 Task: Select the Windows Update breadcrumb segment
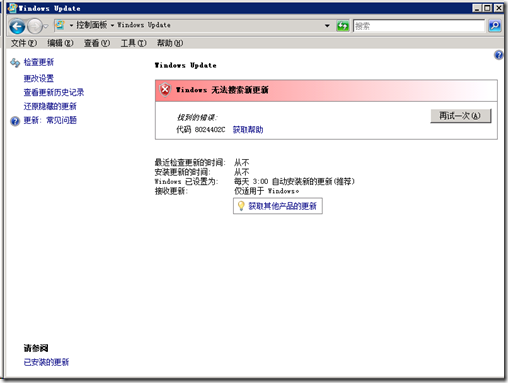(x=144, y=25)
